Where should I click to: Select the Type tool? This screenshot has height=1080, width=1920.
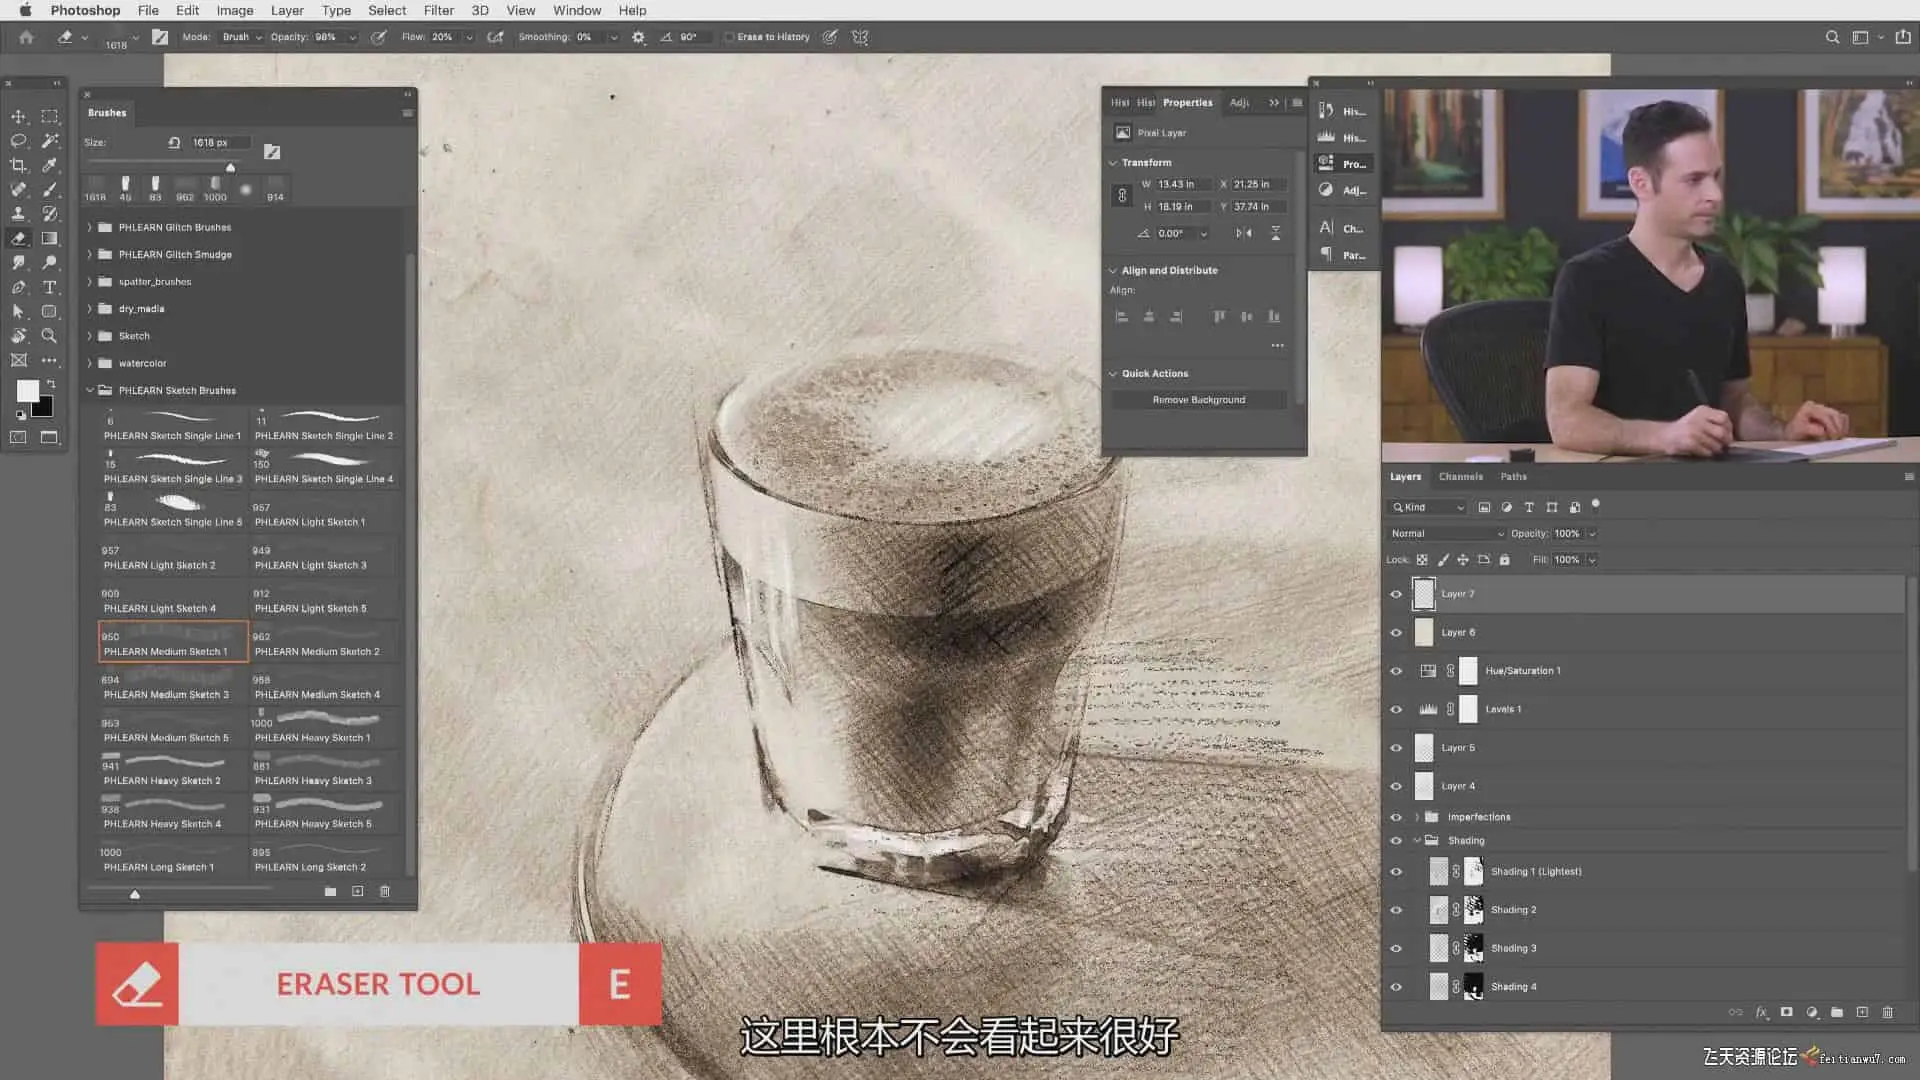click(x=49, y=287)
